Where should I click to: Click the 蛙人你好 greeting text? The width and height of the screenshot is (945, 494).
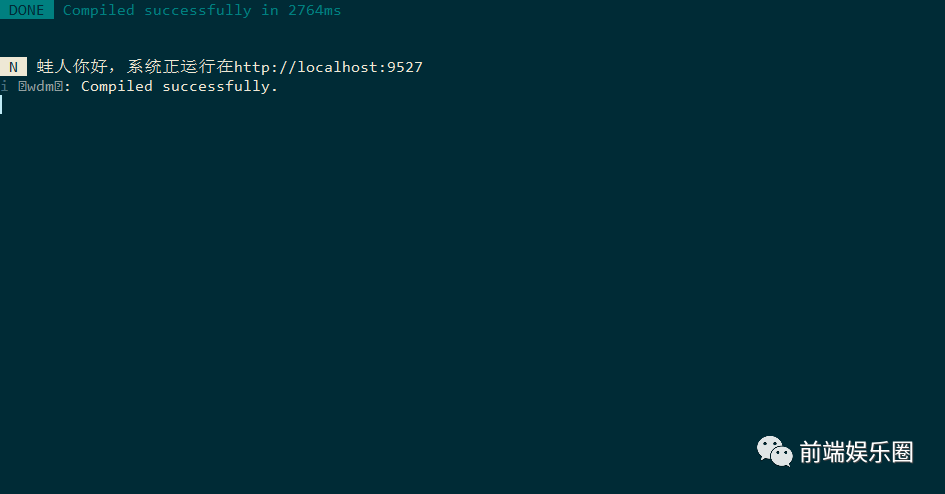click(x=74, y=67)
